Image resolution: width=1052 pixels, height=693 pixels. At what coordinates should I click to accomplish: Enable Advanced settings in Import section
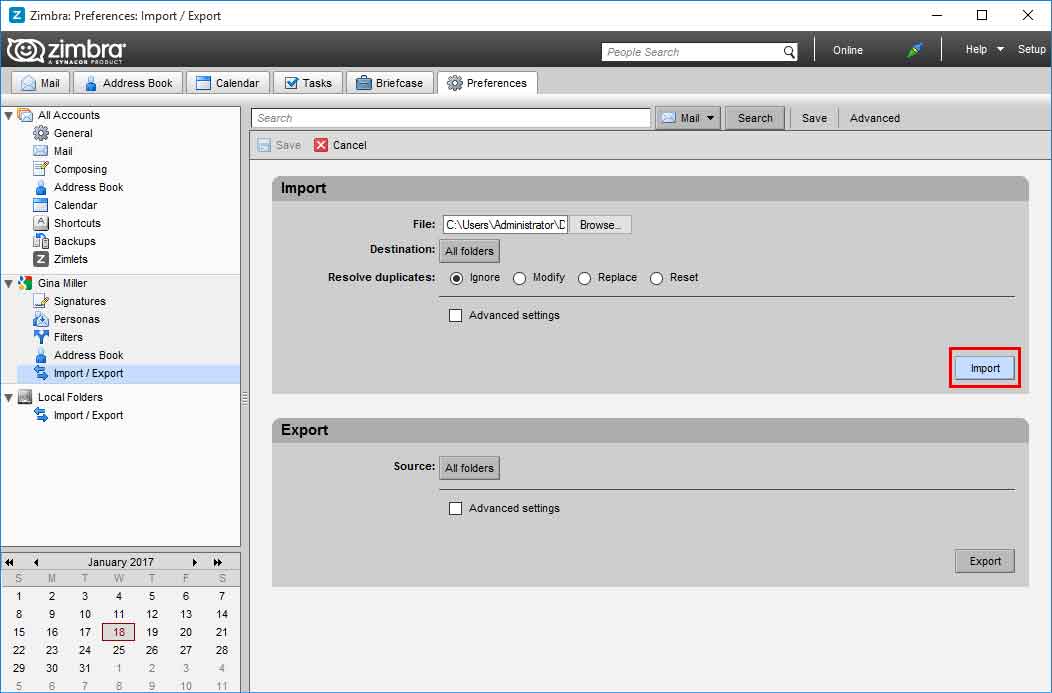(x=456, y=315)
